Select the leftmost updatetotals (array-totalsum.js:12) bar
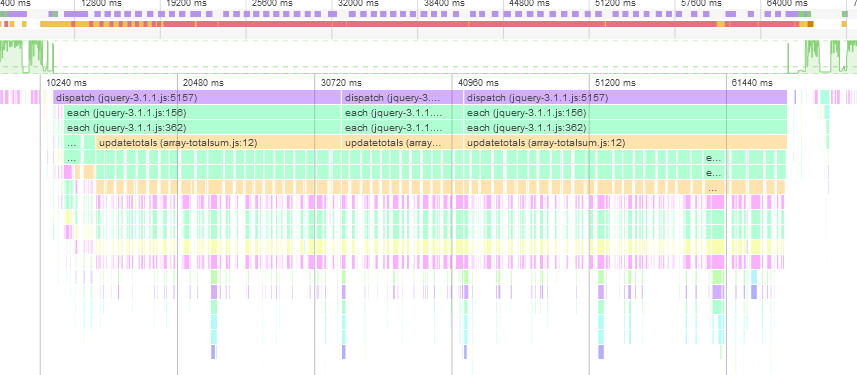This screenshot has height=375, width=857. pyautogui.click(x=218, y=142)
